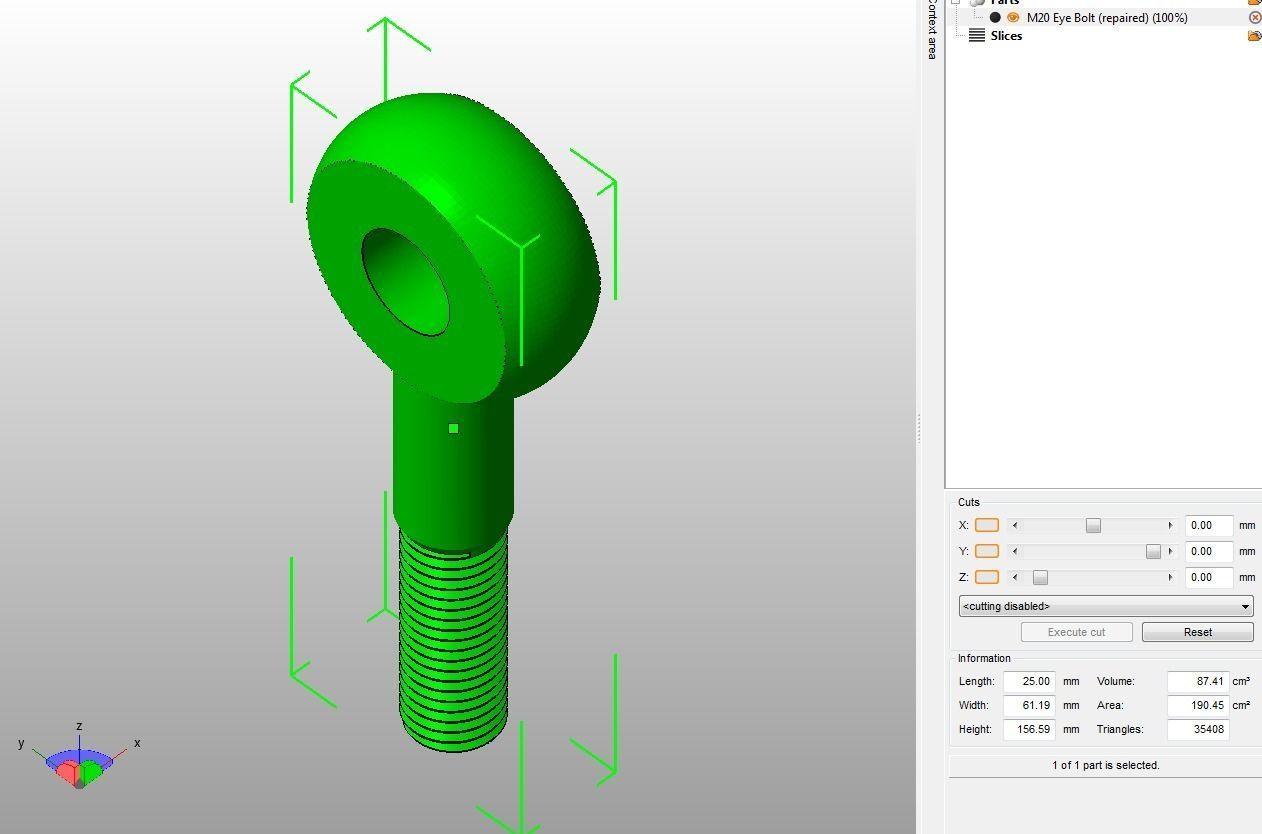This screenshot has width=1262, height=834.
Task: Click the part selection status text
Action: coord(1106,765)
